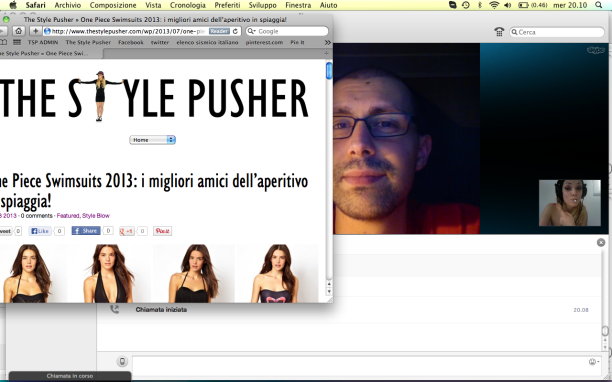The width and height of the screenshot is (612, 382).
Task: Click the self-view video thumbnail in Skype
Action: (570, 203)
